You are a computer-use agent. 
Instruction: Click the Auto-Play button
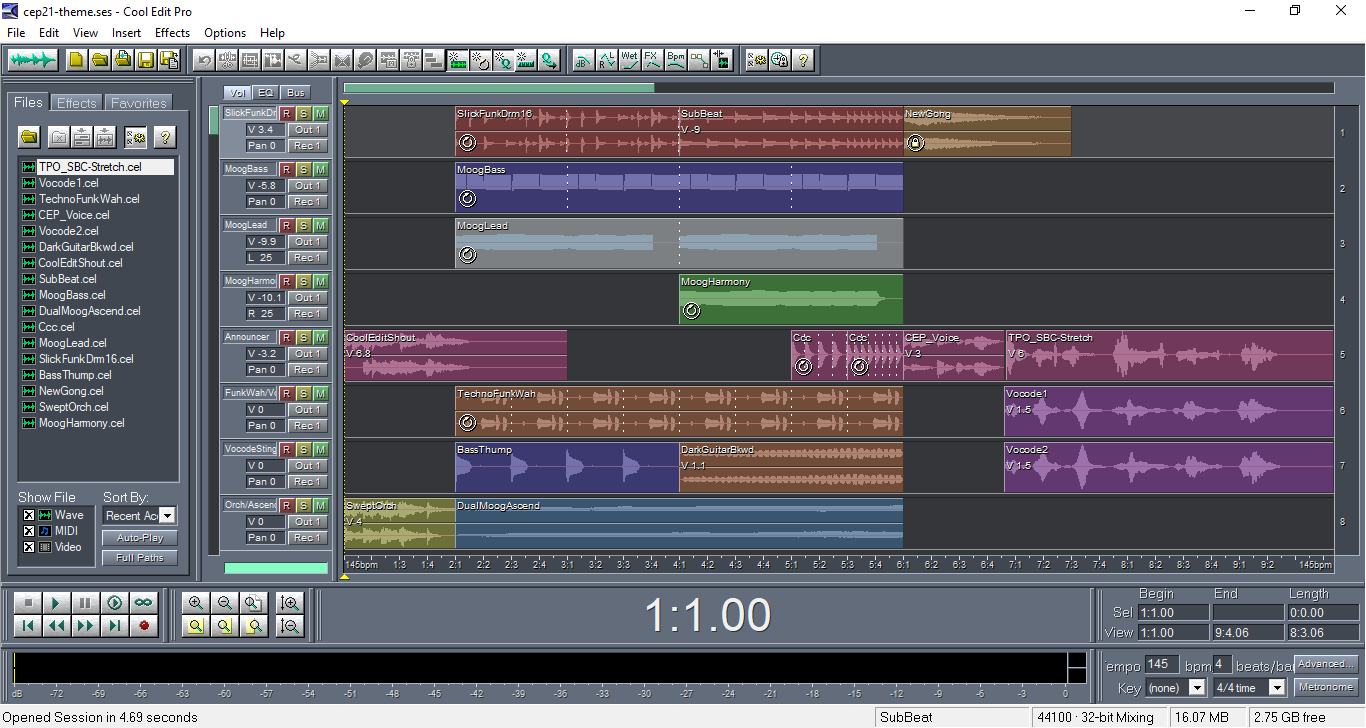pos(140,538)
